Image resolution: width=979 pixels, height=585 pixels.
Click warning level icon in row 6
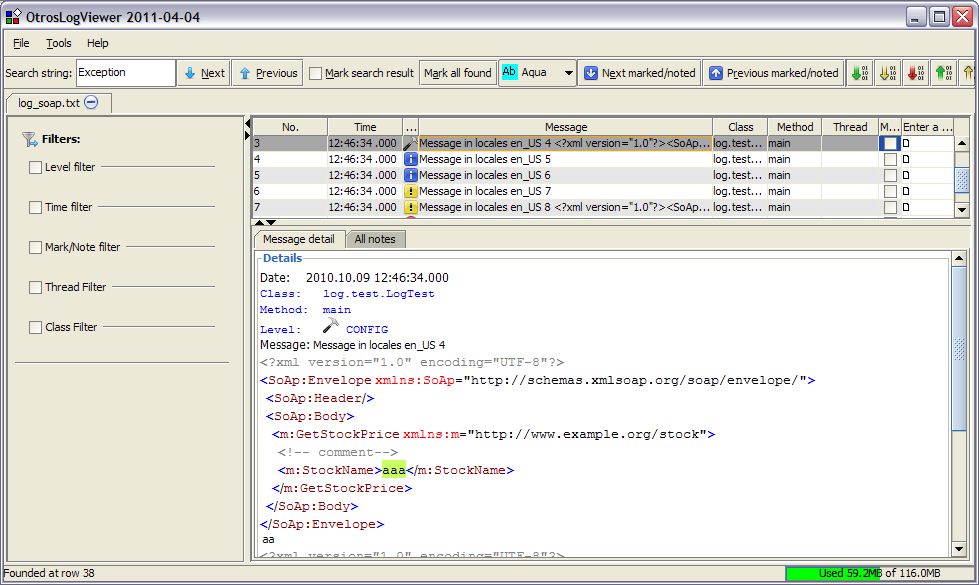[410, 192]
